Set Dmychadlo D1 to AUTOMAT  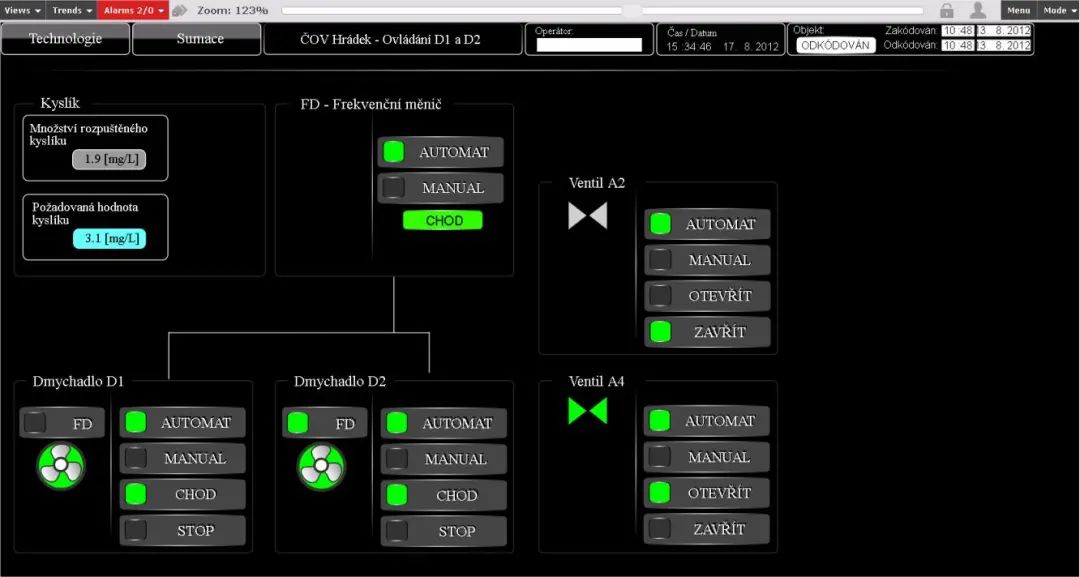(x=183, y=423)
